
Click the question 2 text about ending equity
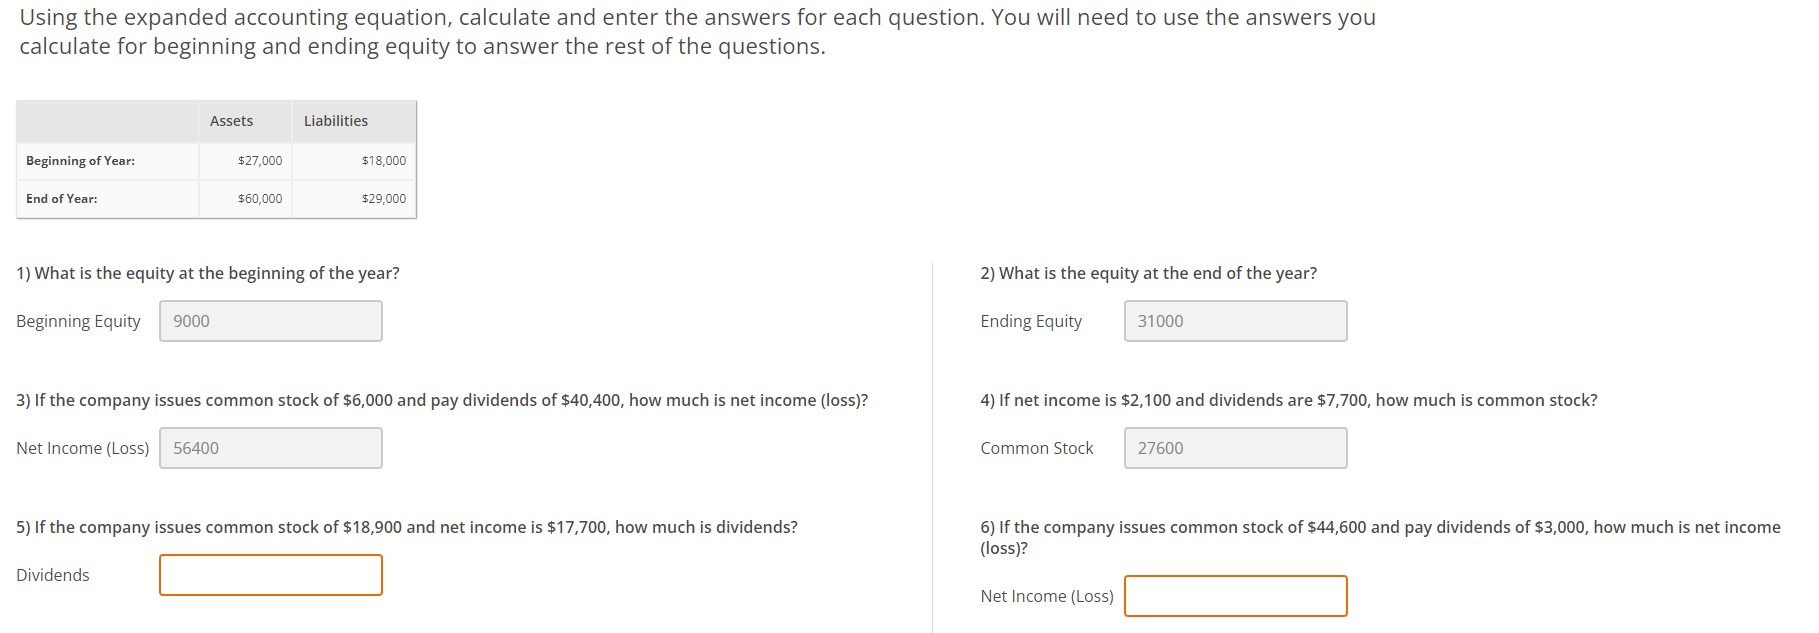(1148, 273)
